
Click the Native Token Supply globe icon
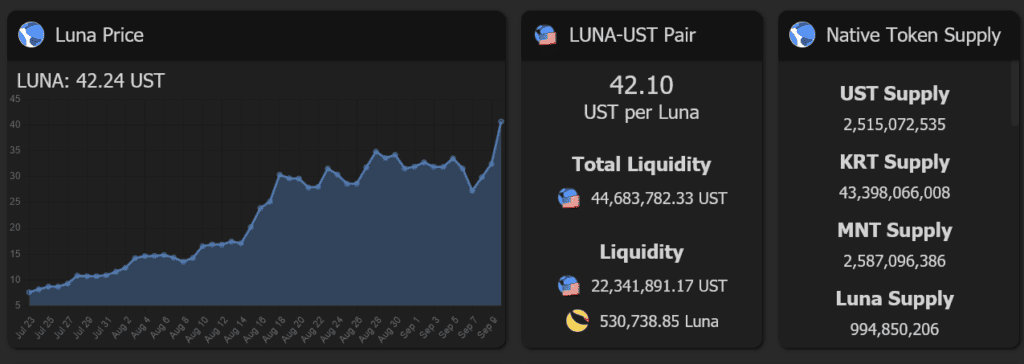coord(802,35)
